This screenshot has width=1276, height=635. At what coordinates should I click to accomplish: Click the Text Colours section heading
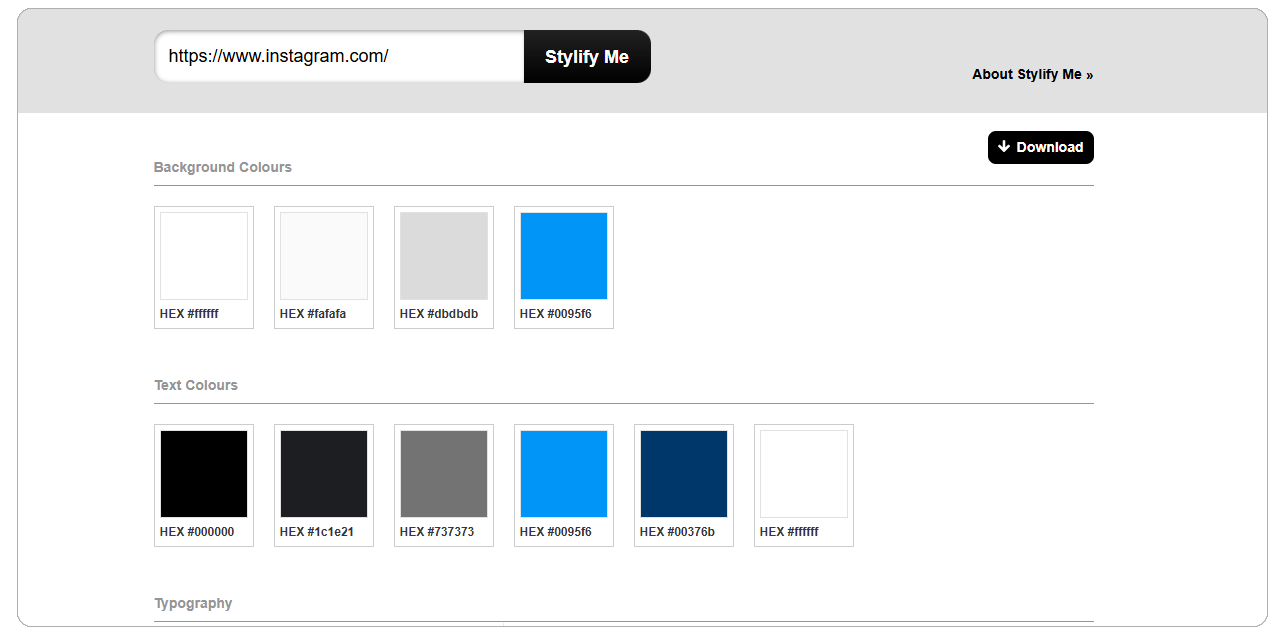(196, 385)
